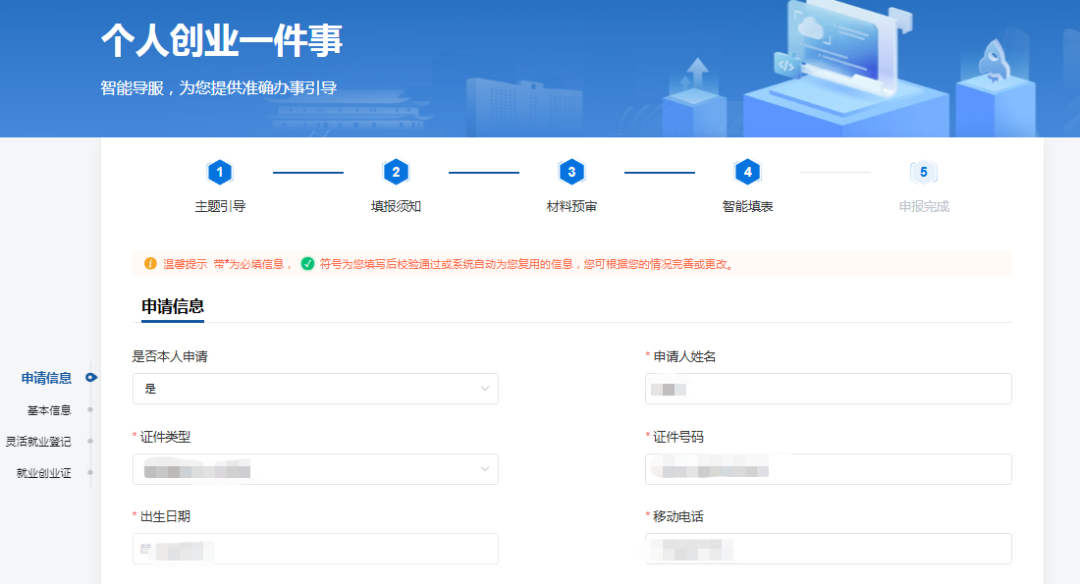The image size is (1080, 584).
Task: Click the step 2 hexagon icon
Action: (x=396, y=172)
